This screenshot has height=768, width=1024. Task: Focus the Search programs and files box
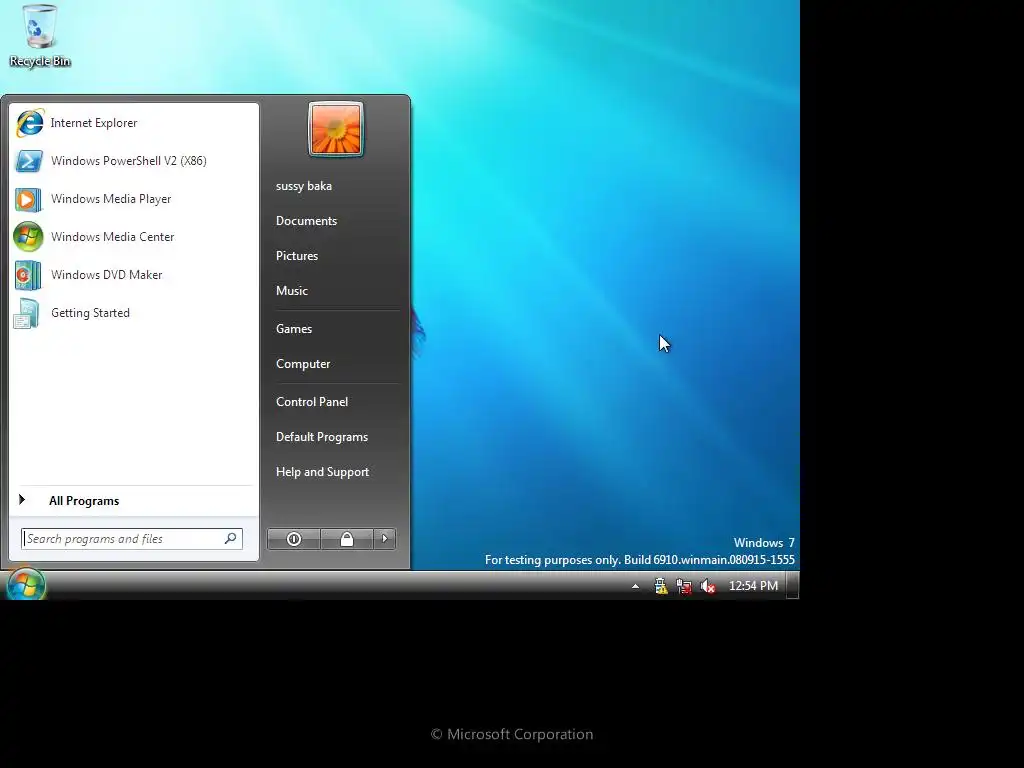[x=132, y=539]
